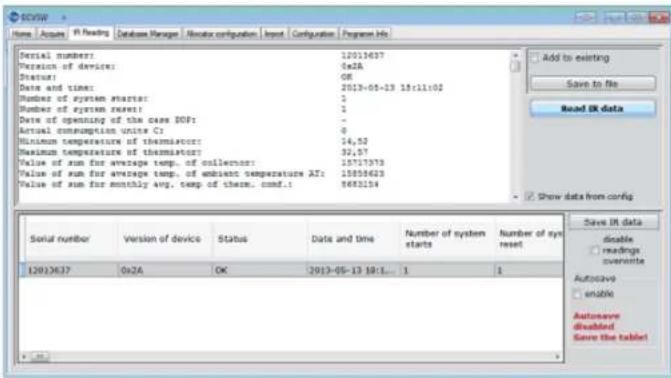
Task: Open the Database Manager tab
Action: point(148,34)
